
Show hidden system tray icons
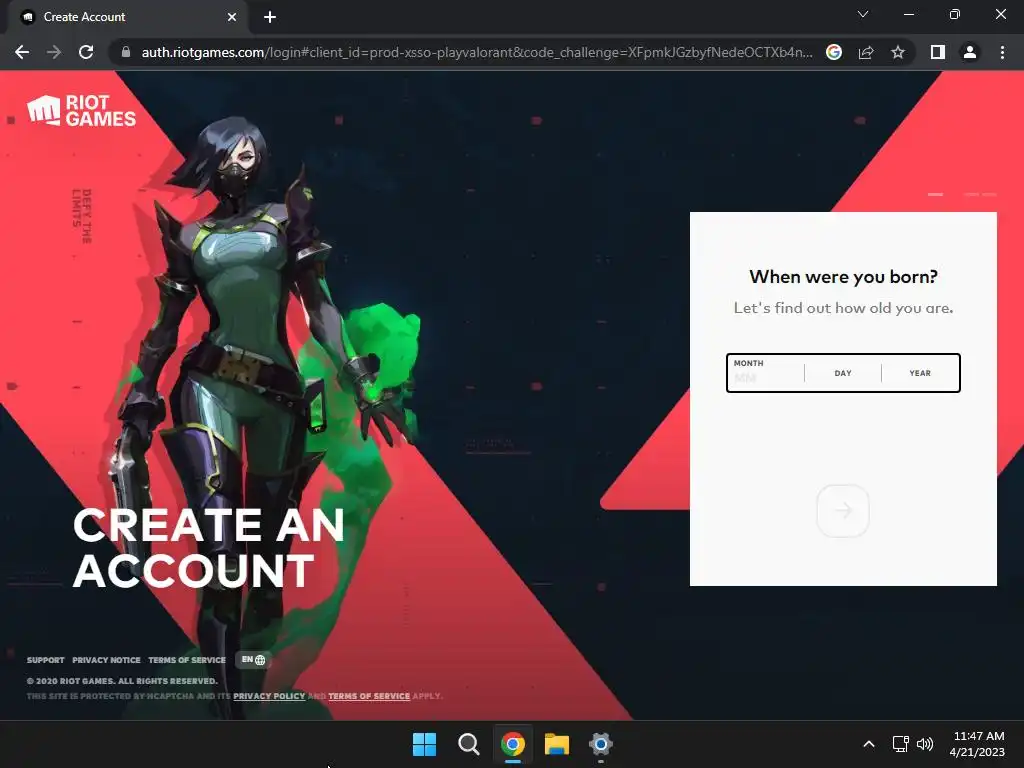(869, 744)
